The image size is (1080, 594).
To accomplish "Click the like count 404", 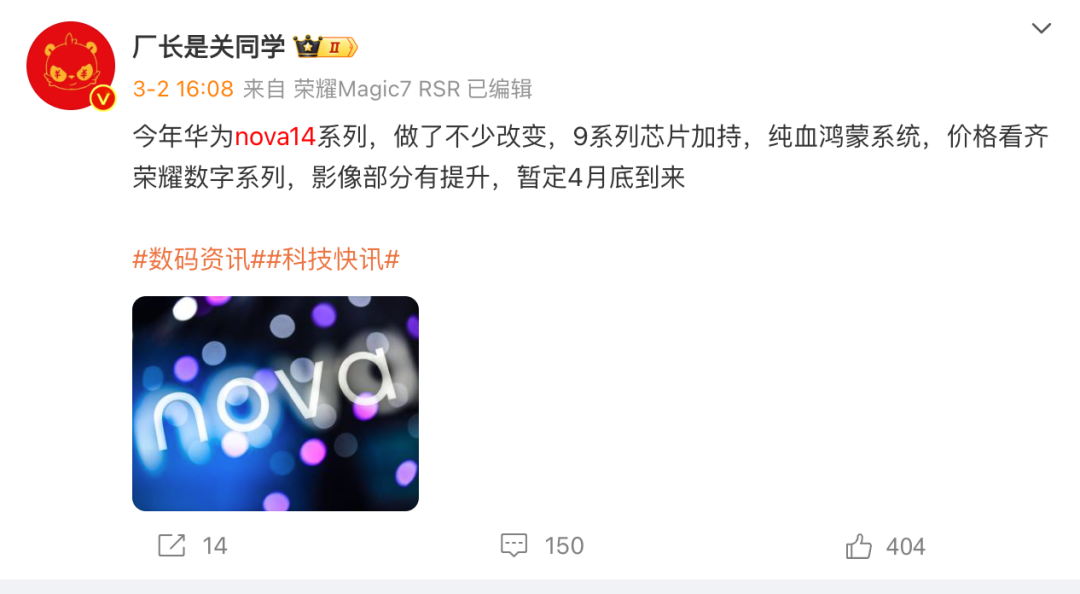I will coord(906,547).
